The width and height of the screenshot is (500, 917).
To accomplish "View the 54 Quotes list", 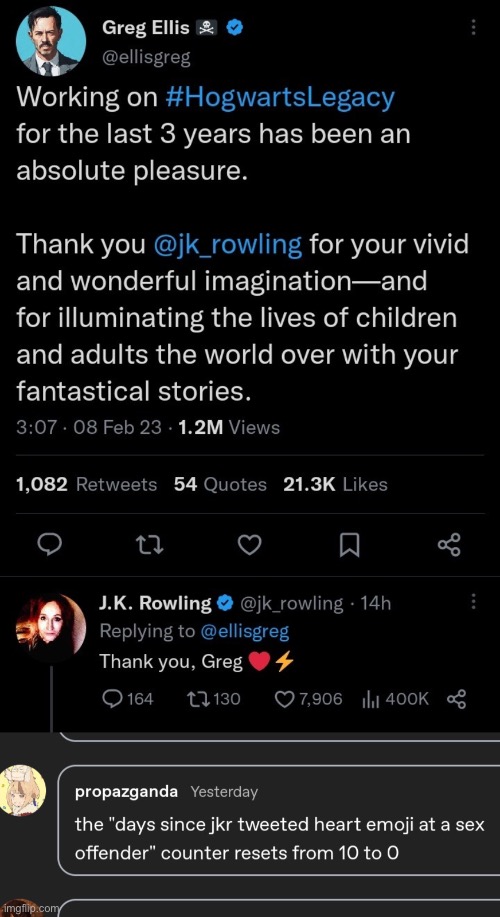I will coord(220,484).
